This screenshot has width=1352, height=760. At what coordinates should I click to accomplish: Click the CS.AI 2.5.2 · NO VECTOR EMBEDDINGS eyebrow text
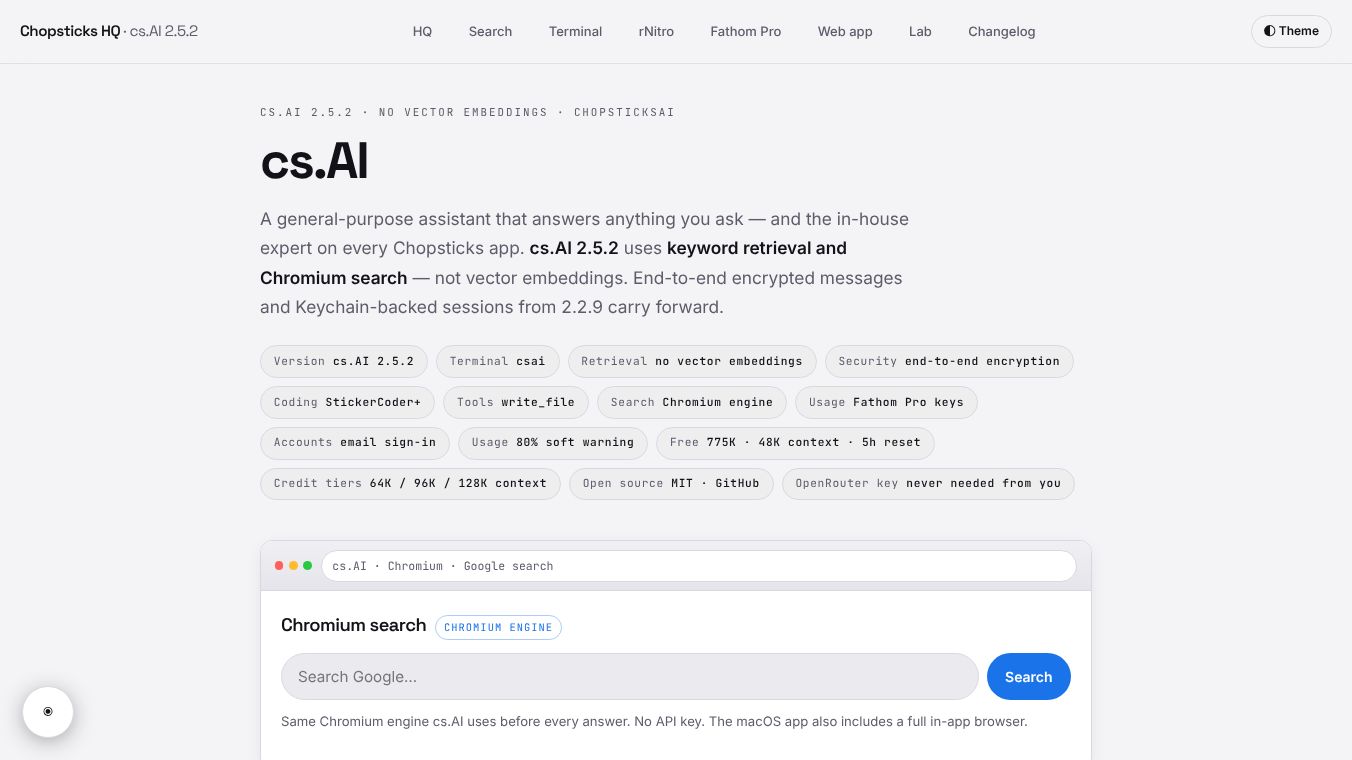pyautogui.click(x=467, y=112)
